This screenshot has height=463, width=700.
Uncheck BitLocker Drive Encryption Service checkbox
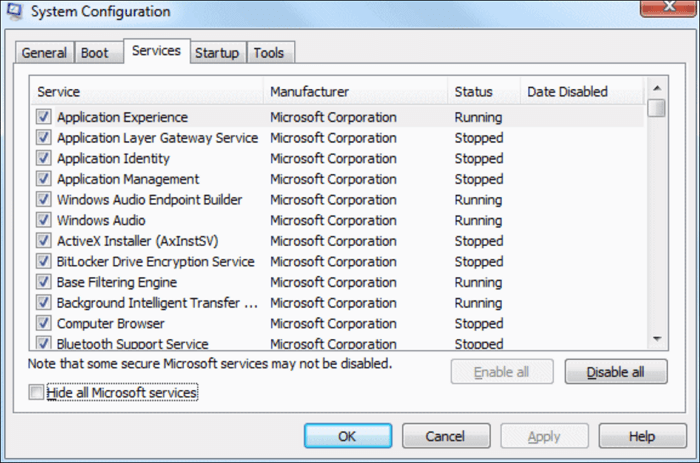(44, 262)
